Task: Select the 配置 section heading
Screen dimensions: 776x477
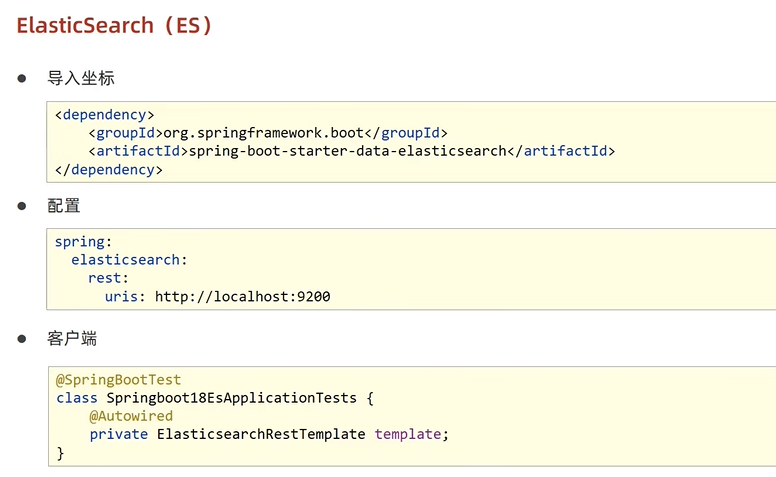Action: pyautogui.click(x=64, y=206)
